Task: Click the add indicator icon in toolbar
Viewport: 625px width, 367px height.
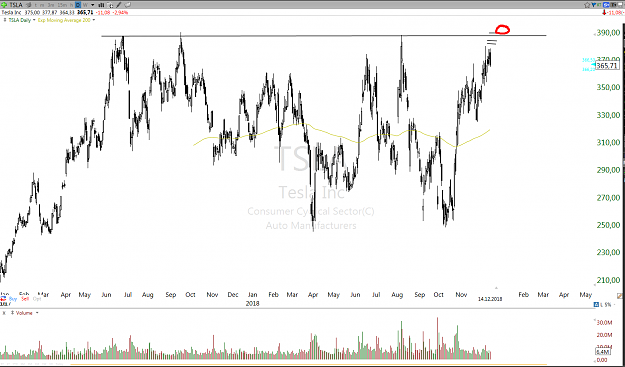Action: [x=110, y=5]
